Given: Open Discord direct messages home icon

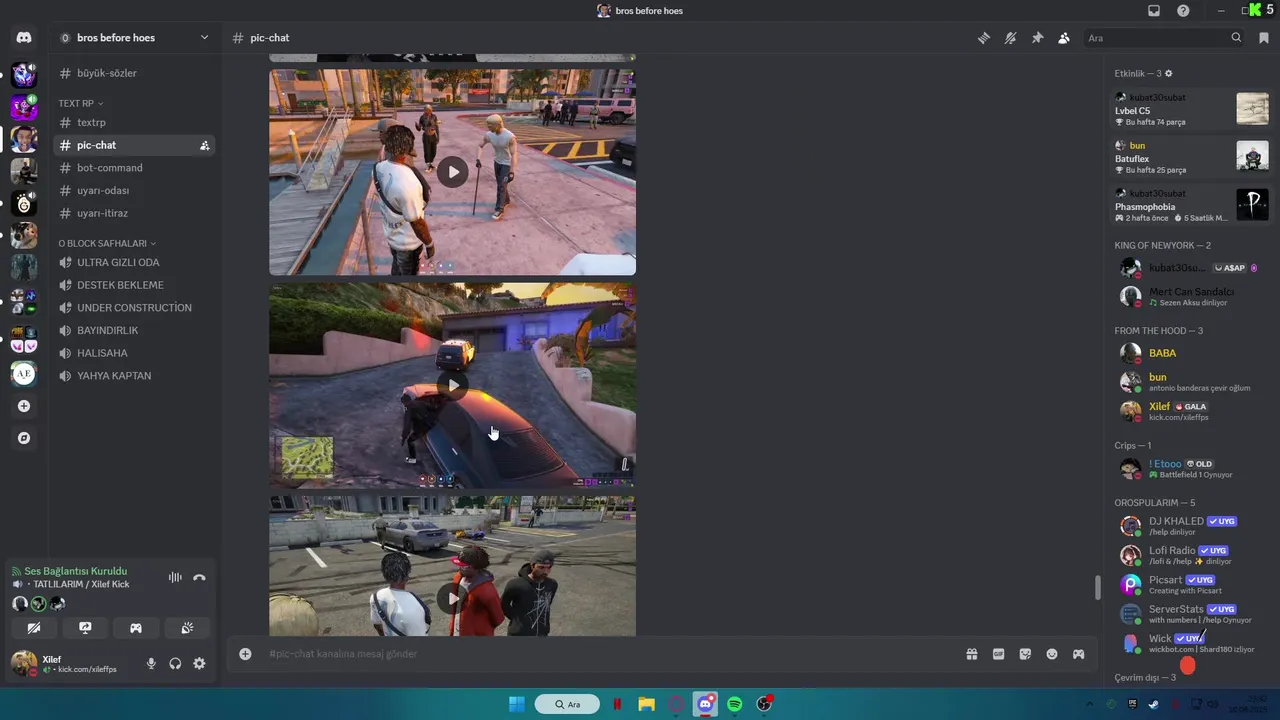Looking at the screenshot, I should coord(24,38).
